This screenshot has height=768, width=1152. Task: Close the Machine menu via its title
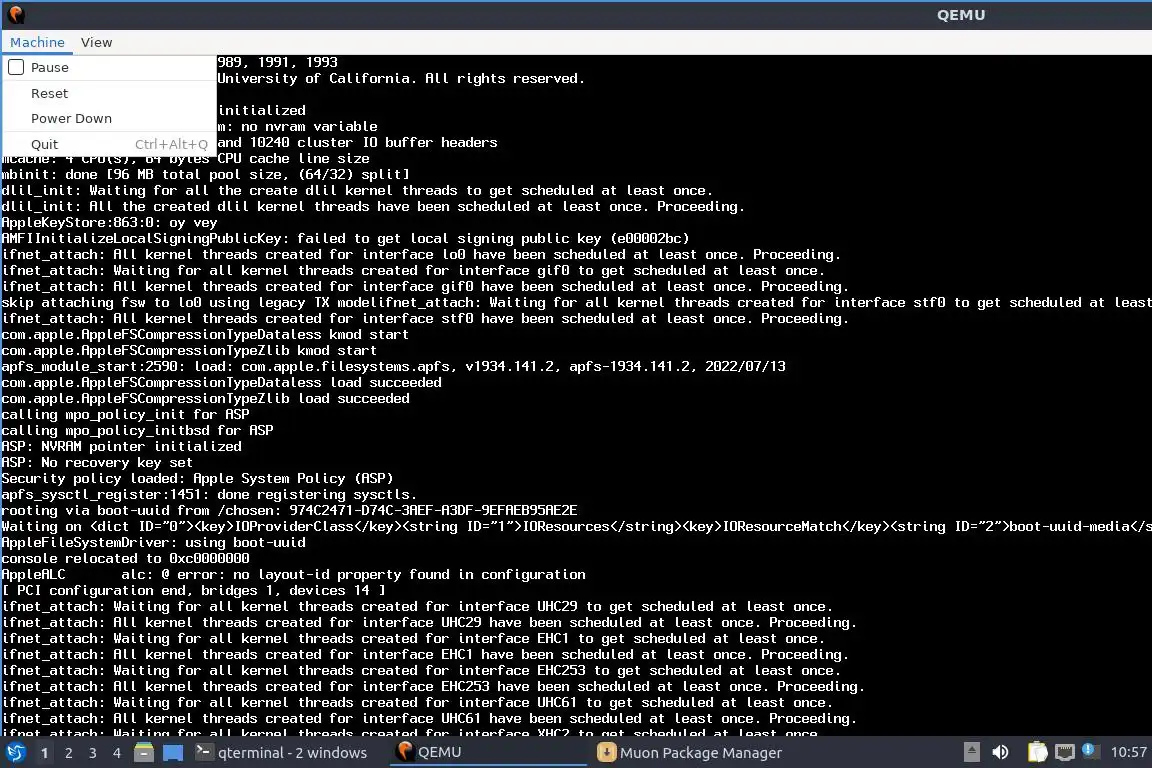(x=37, y=43)
